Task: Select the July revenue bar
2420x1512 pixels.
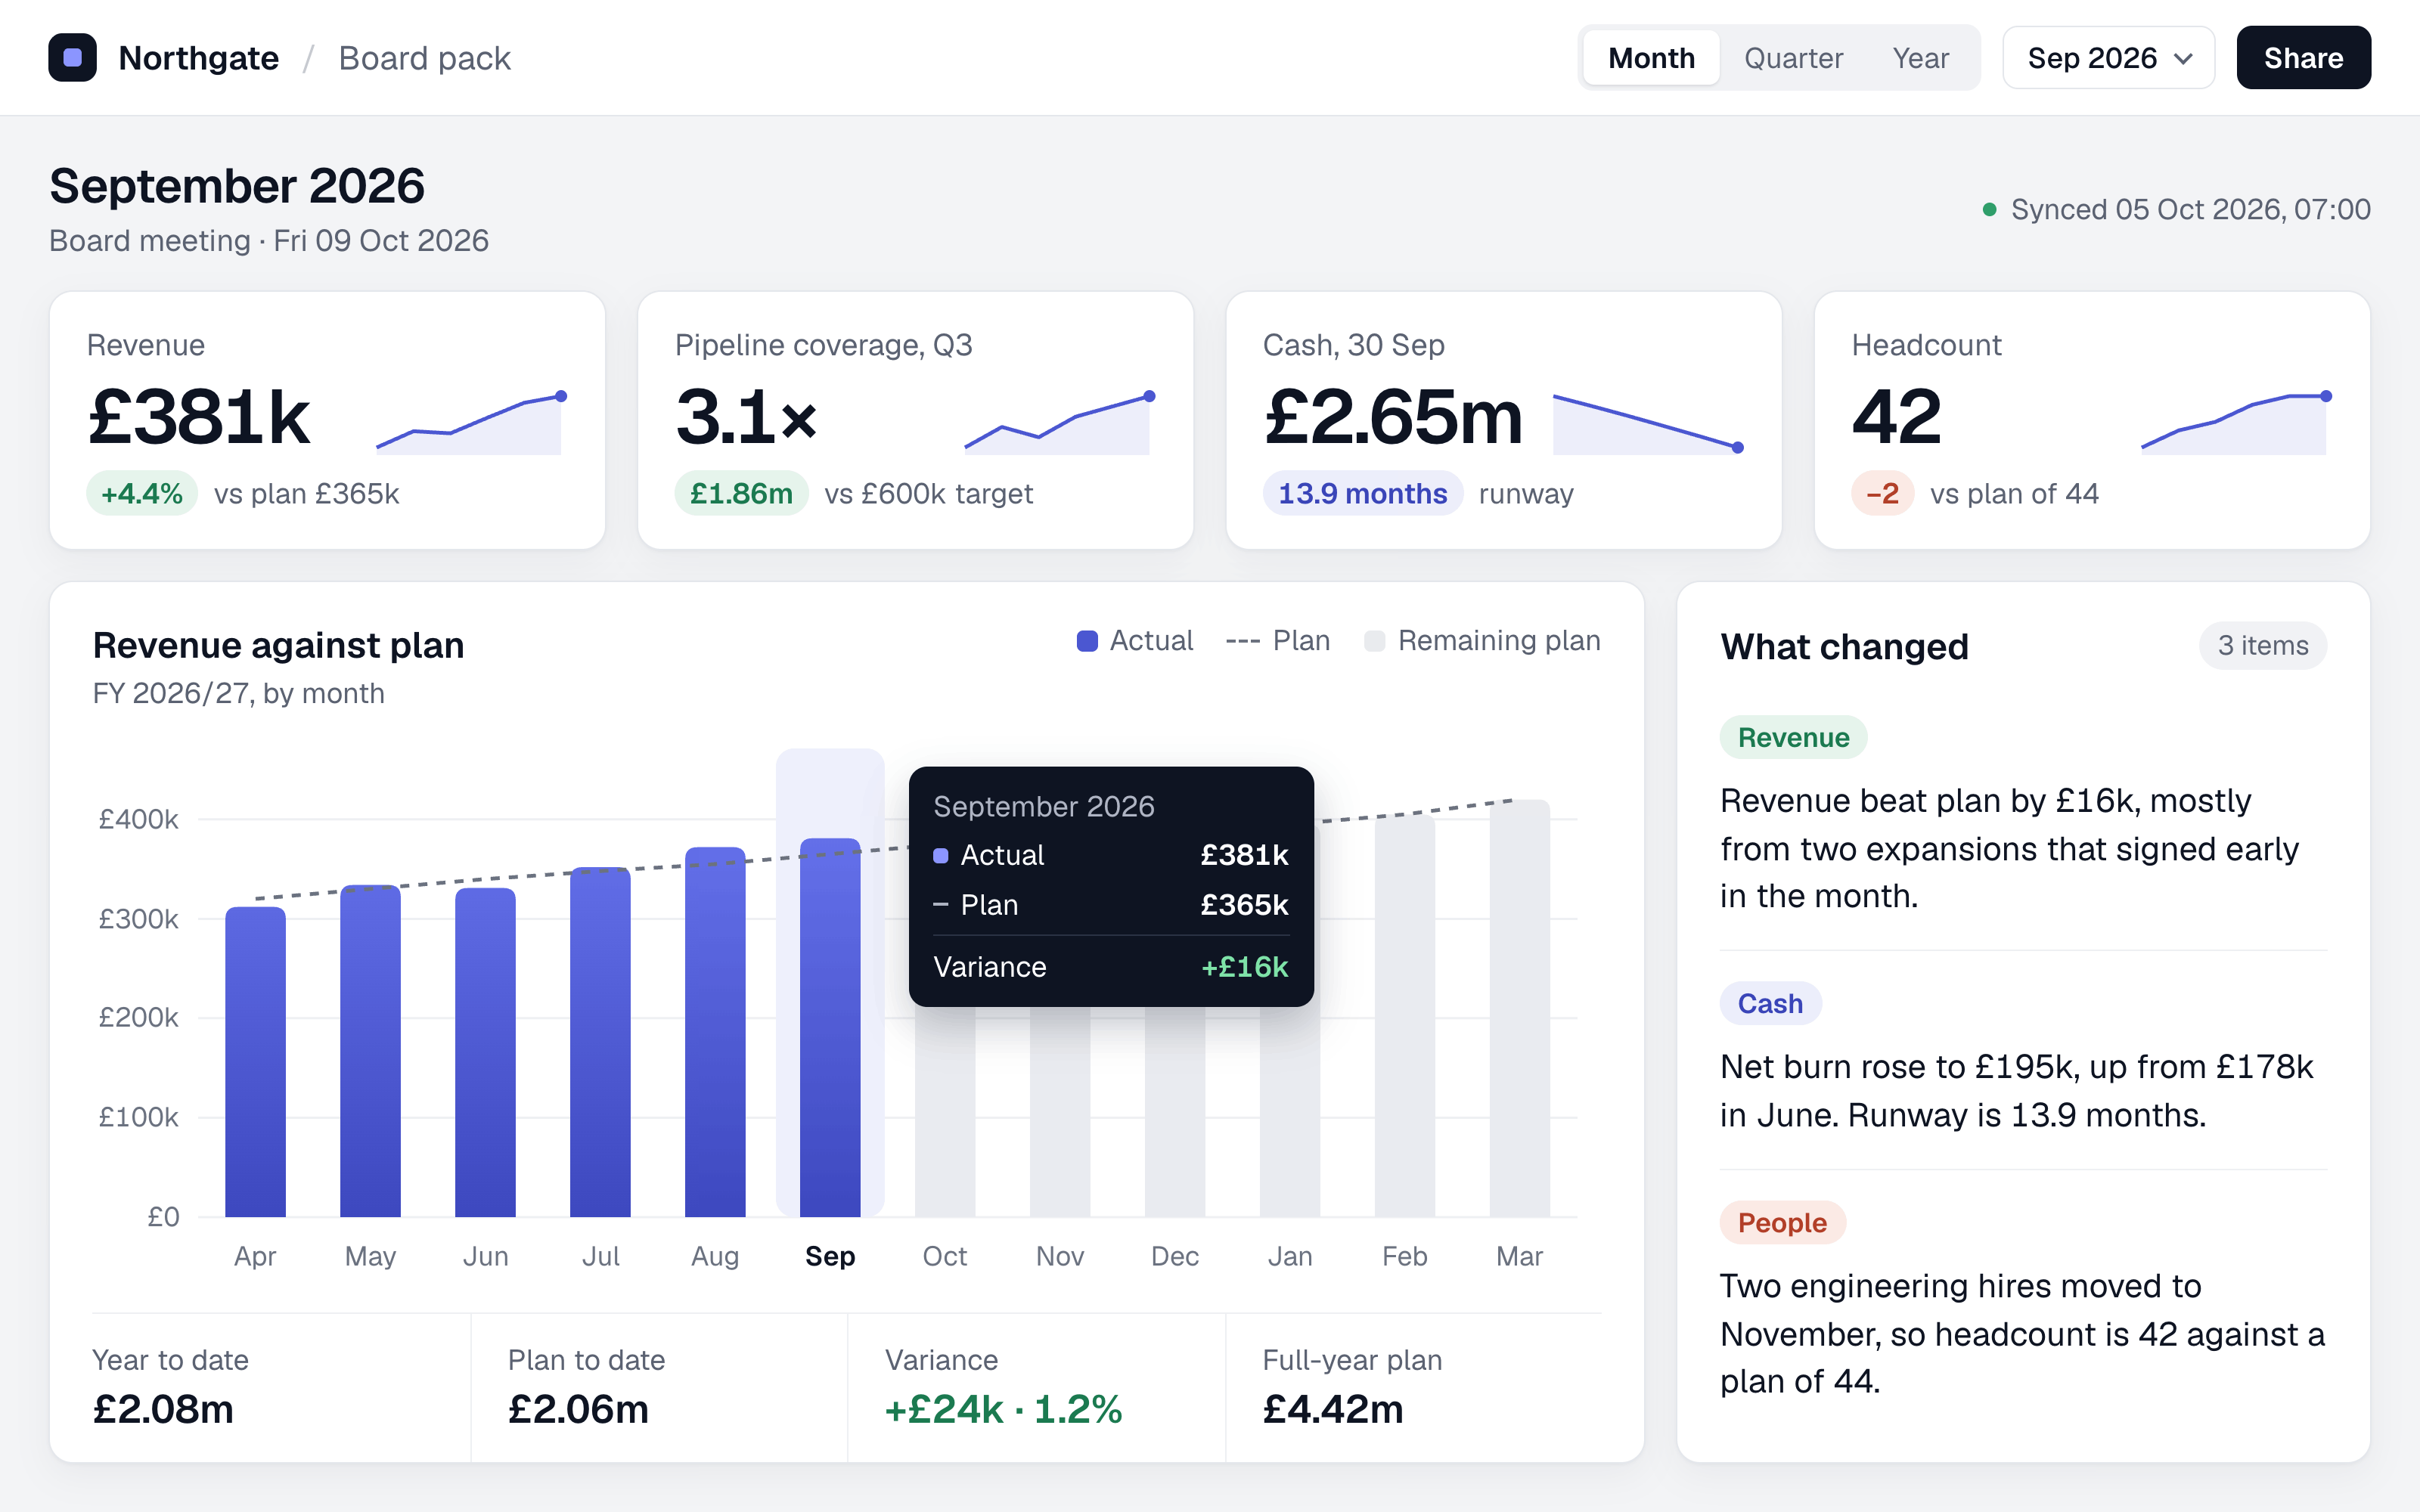Action: point(600,1042)
